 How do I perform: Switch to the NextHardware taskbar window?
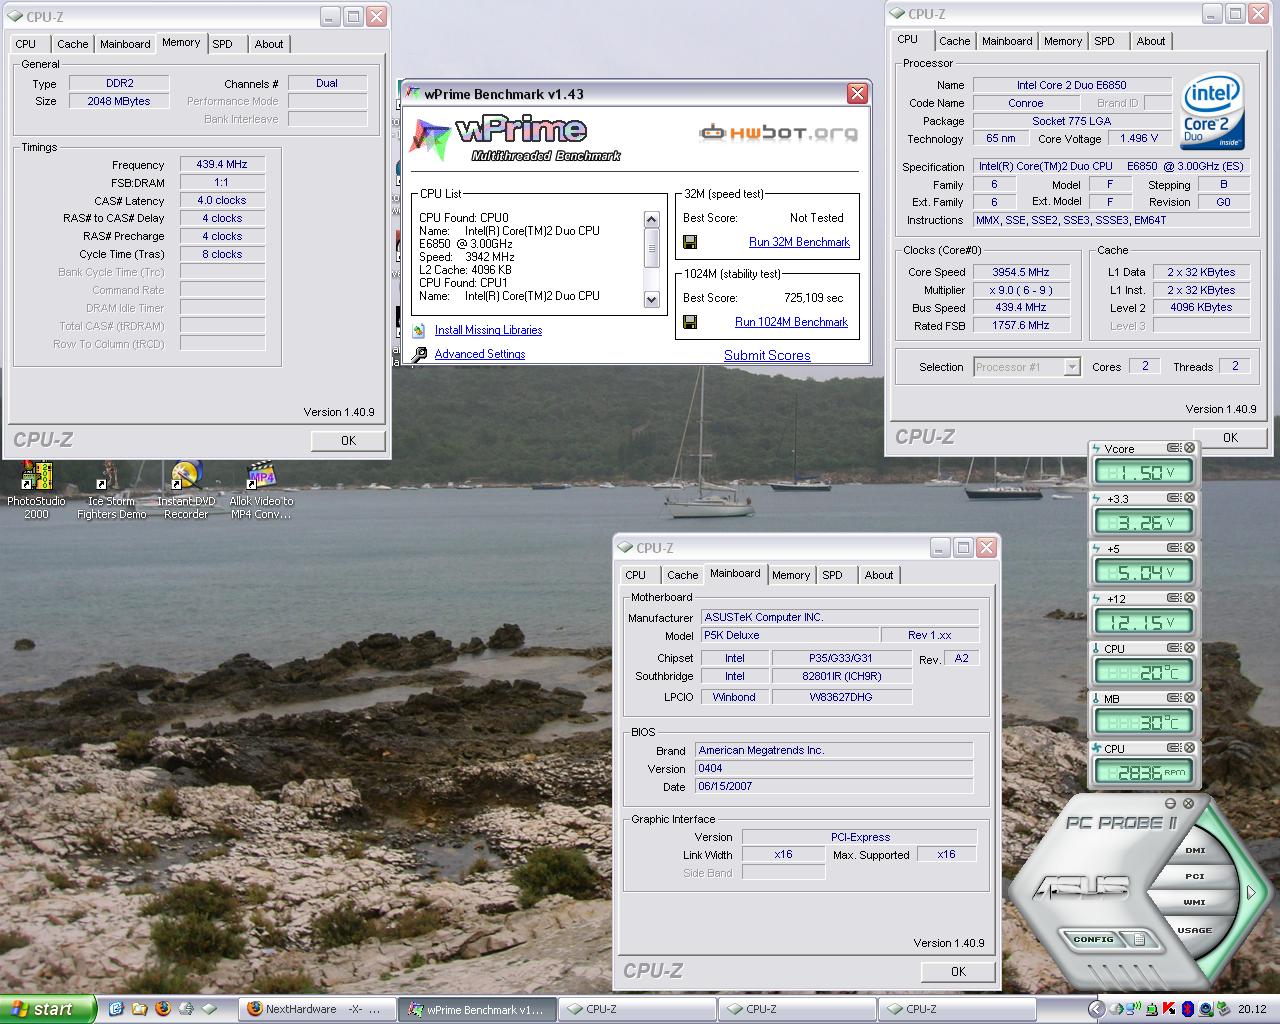(317, 1009)
